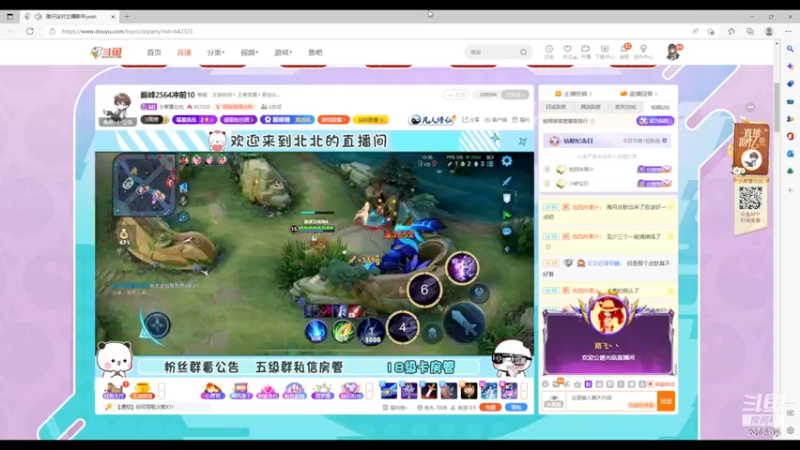Screen dimensions: 800x450
Task: Mute the tab via speaker icon
Action: (38, 16)
